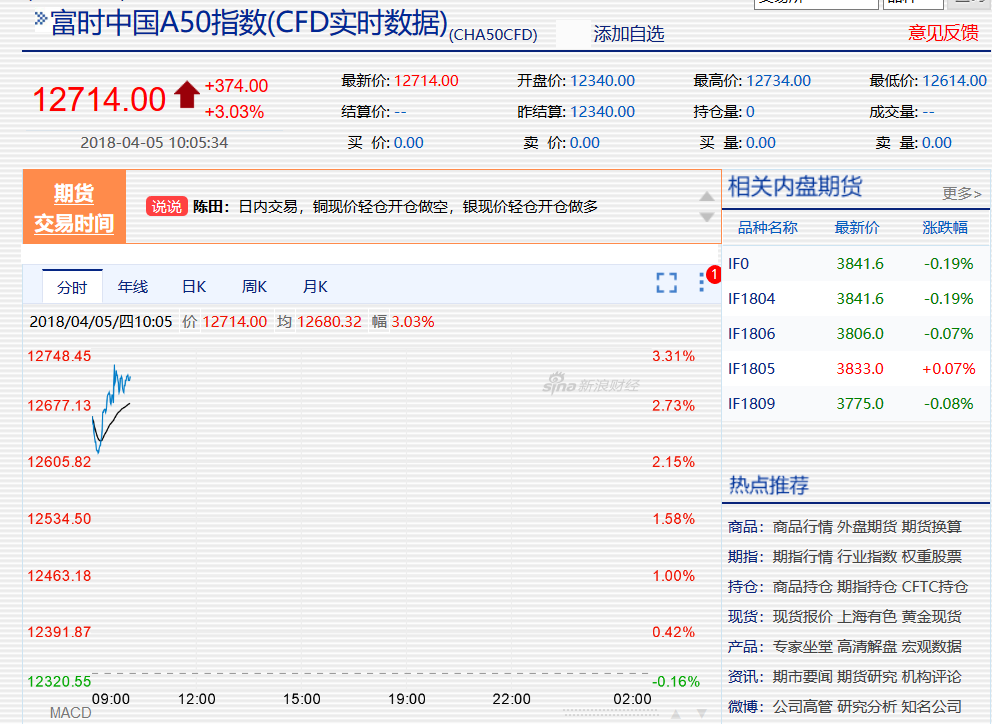992x724 pixels.
Task: View the CFTC持仓 positions link
Action: tap(936, 585)
